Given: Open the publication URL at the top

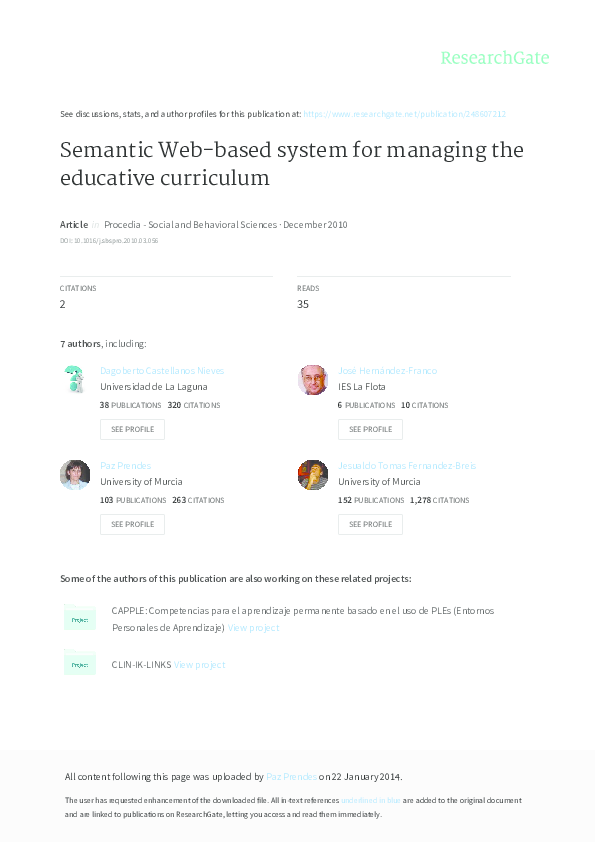Looking at the screenshot, I should 408,114.
